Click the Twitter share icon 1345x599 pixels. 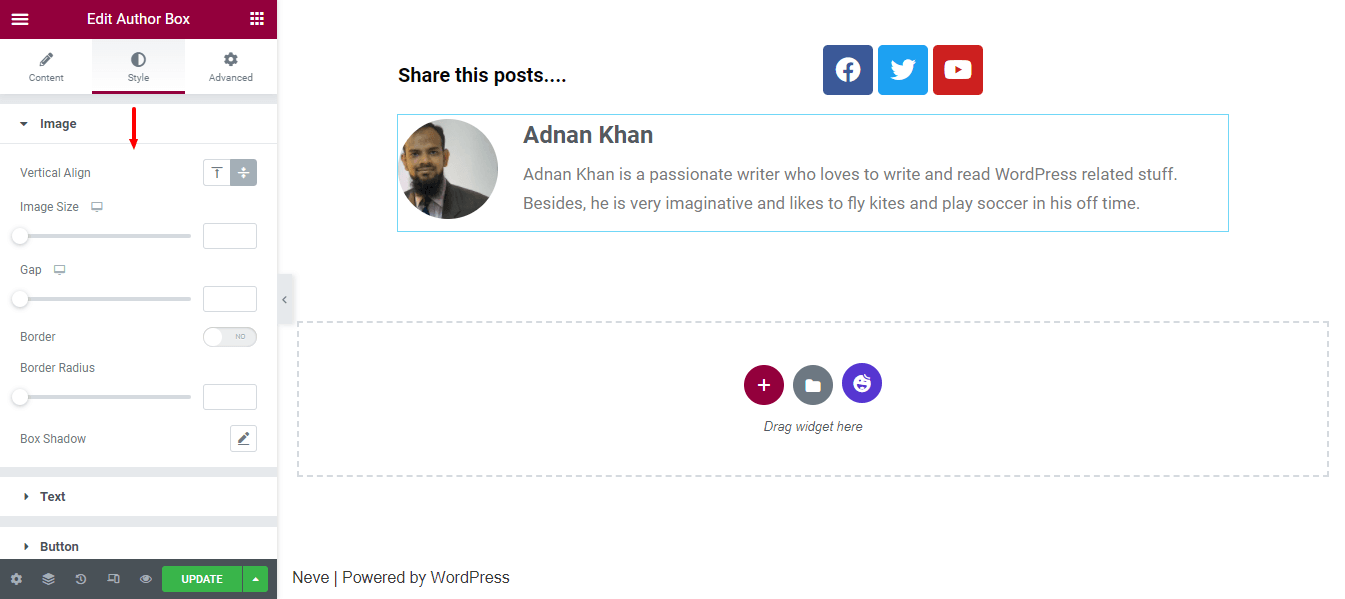pyautogui.click(x=903, y=70)
